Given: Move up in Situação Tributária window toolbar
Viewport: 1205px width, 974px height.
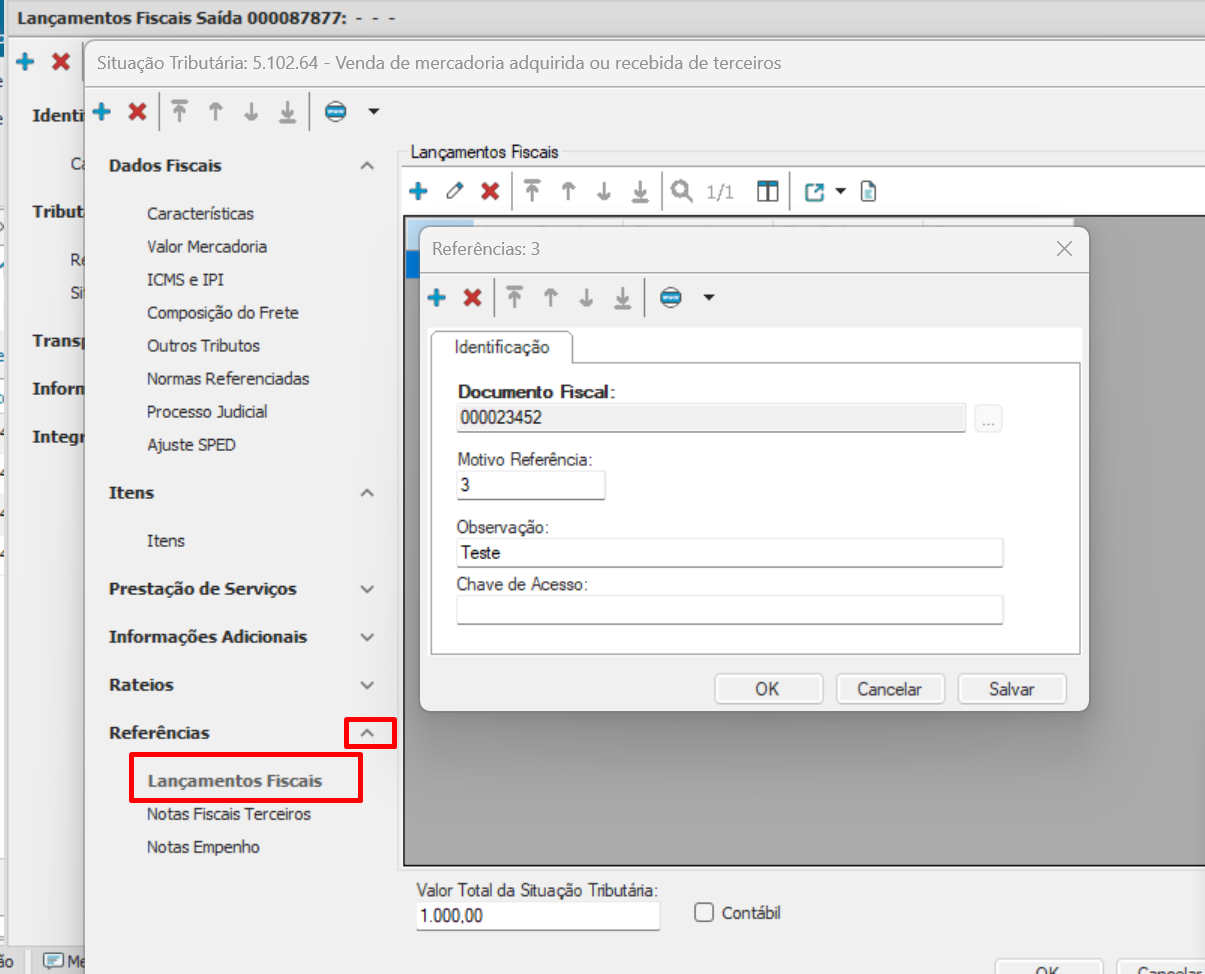Looking at the screenshot, I should (x=215, y=112).
